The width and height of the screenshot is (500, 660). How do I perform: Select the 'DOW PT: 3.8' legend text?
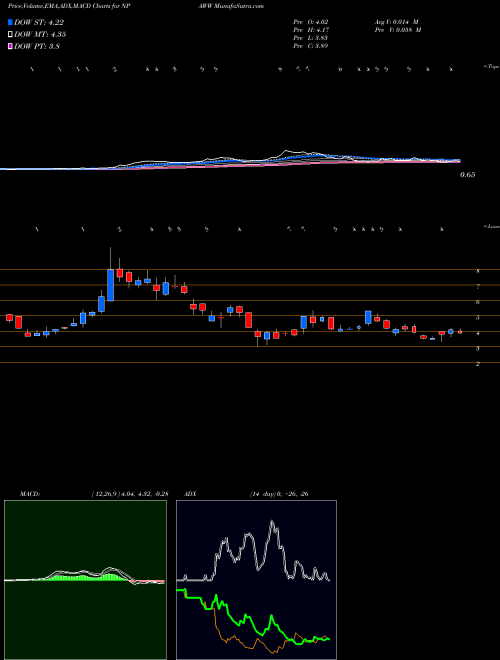click(x=37, y=46)
